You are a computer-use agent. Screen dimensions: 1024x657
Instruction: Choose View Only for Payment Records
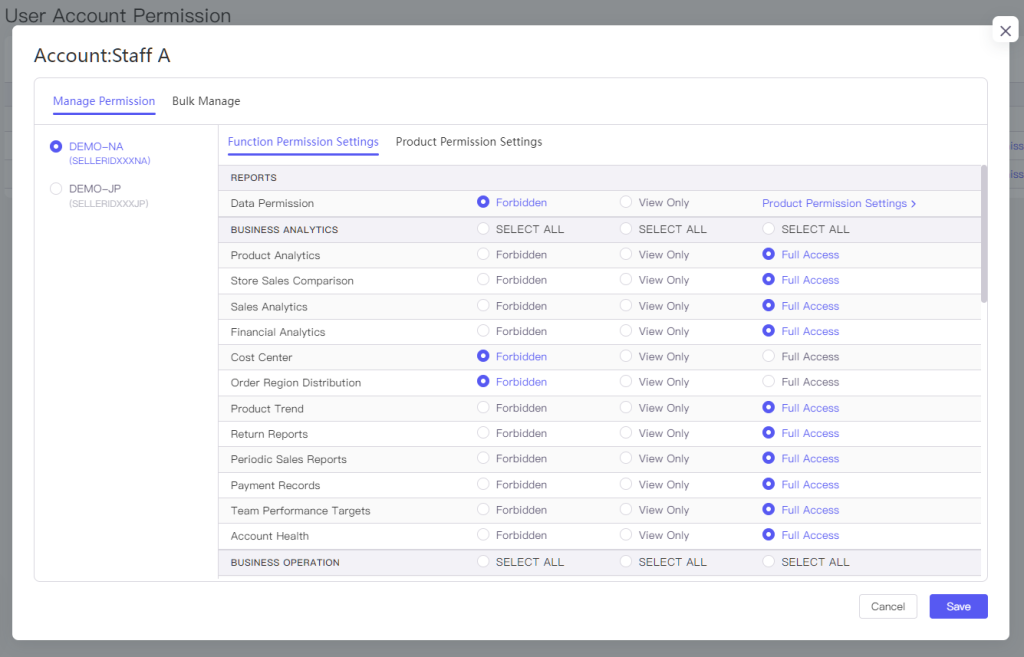[x=626, y=484]
